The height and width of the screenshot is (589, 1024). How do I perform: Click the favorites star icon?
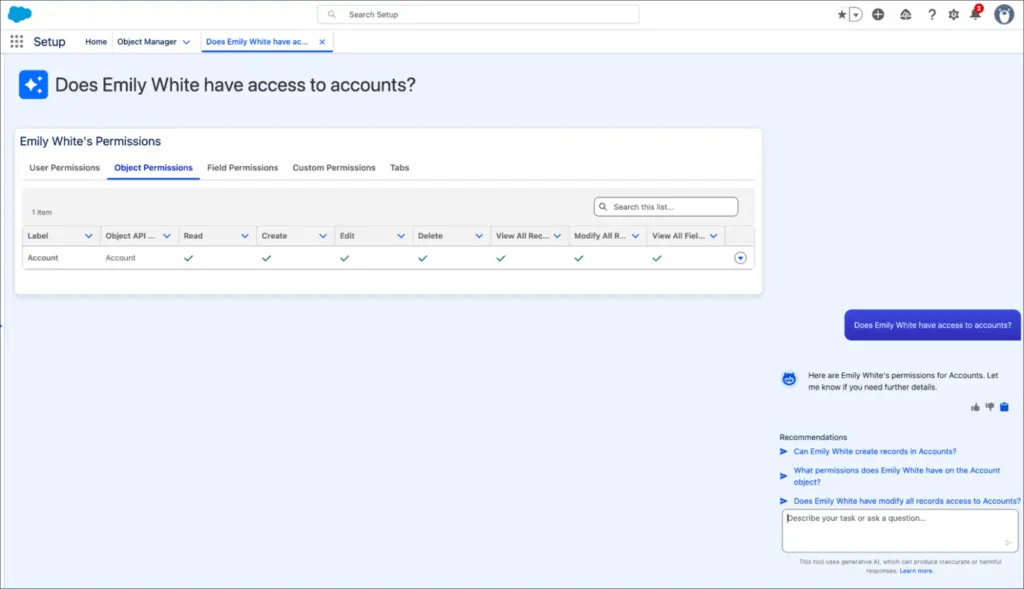point(844,14)
